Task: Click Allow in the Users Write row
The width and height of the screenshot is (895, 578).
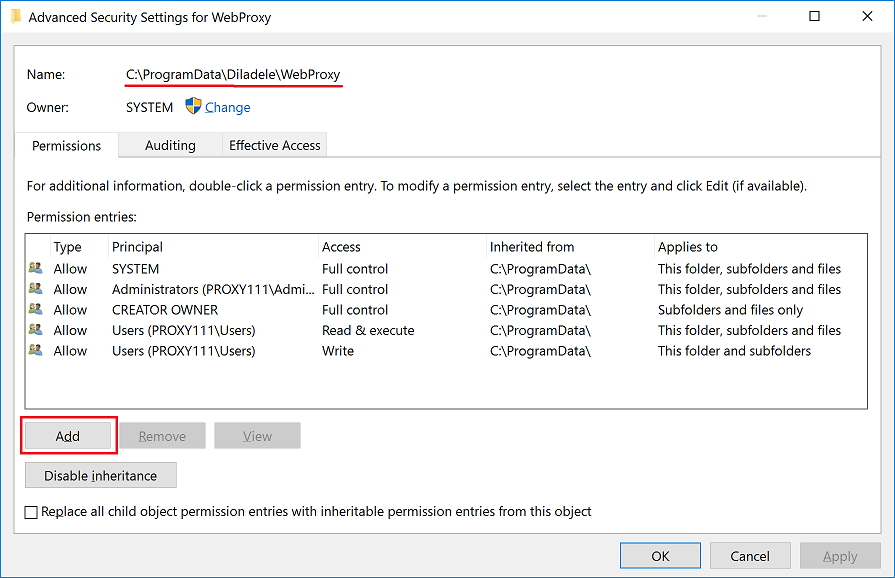Action: 70,351
